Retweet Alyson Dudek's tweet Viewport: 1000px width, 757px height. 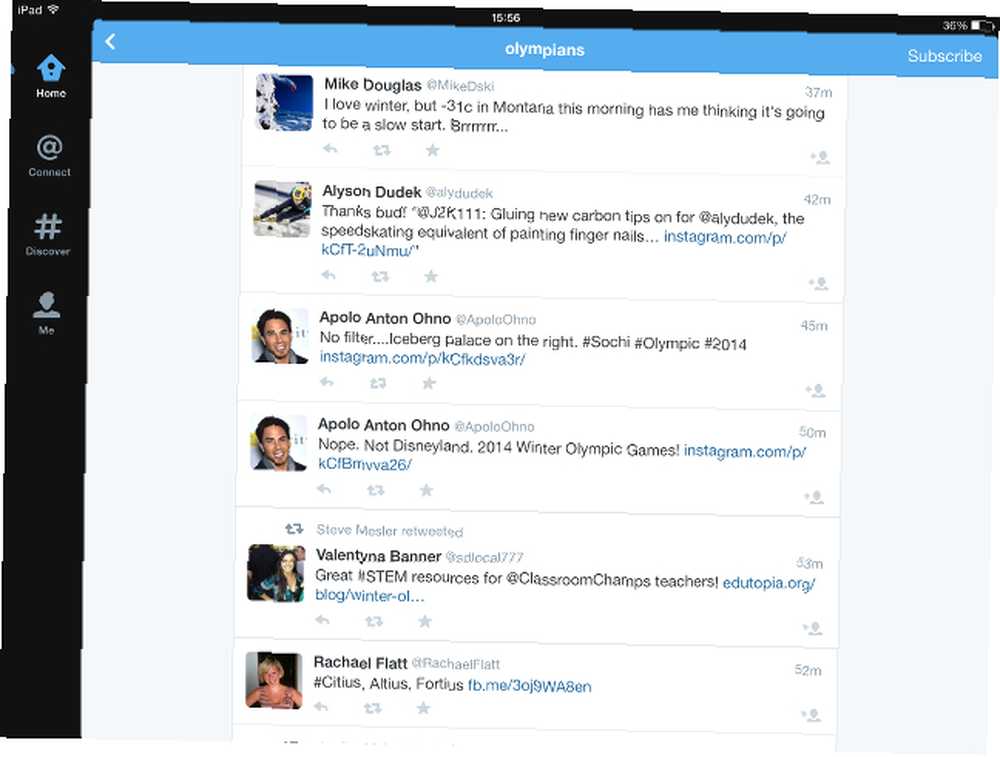click(x=380, y=276)
